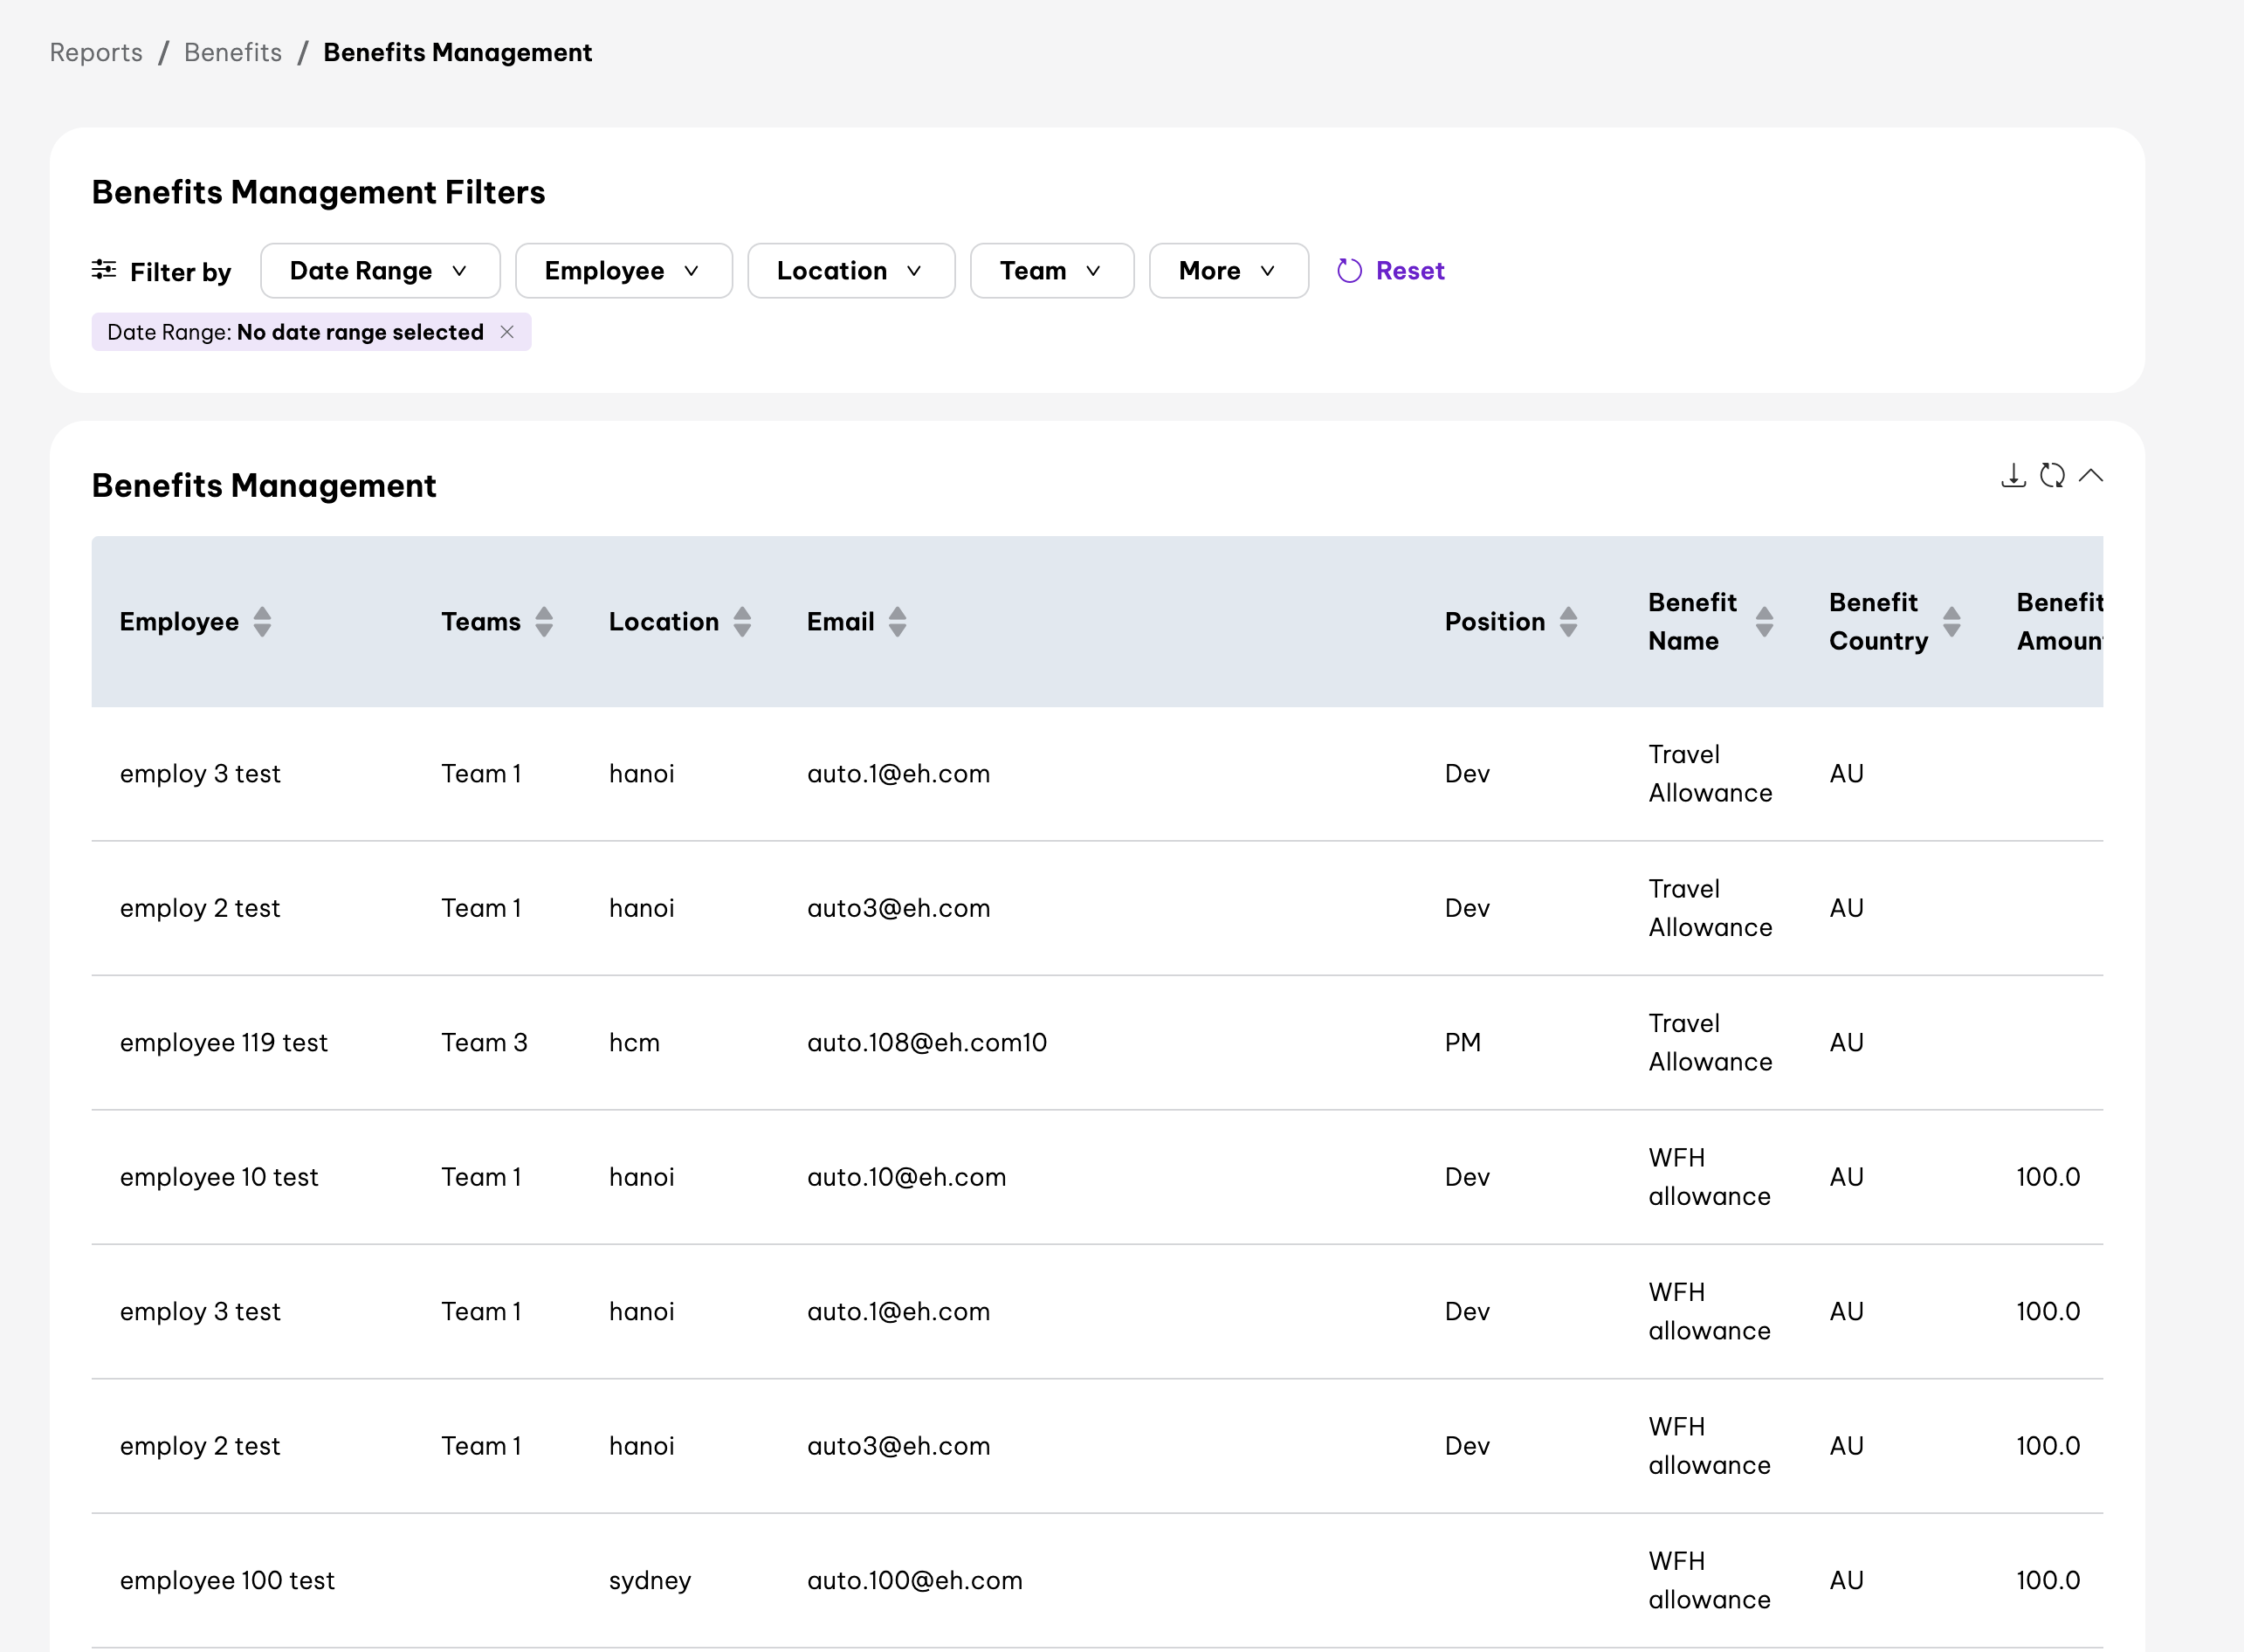Sort by Benefit Name column arrows

(x=1764, y=621)
